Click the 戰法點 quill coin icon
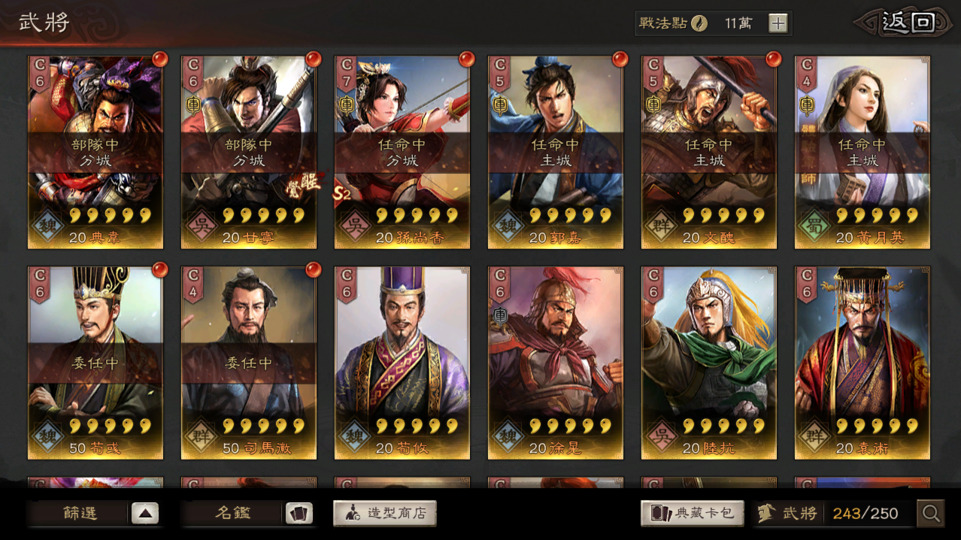 pyautogui.click(x=699, y=23)
